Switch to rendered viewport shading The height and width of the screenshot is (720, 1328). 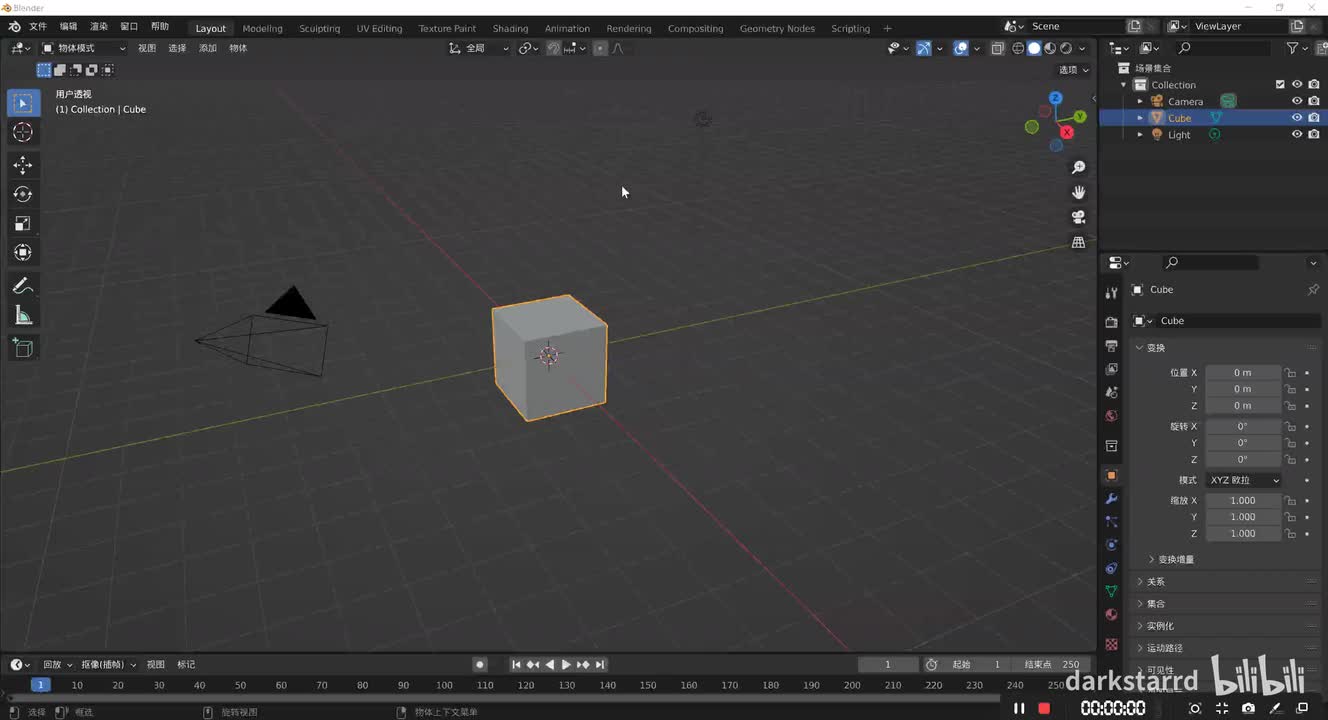pyautogui.click(x=1067, y=48)
